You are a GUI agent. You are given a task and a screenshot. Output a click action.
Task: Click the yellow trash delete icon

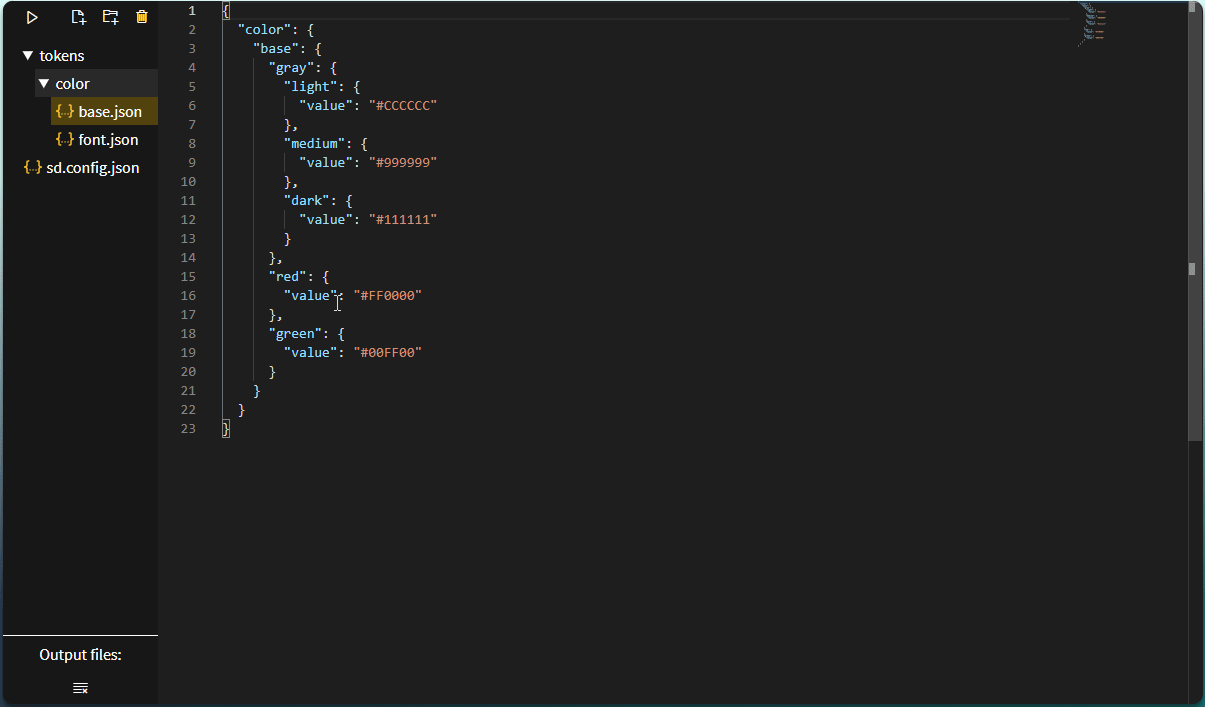(x=142, y=17)
